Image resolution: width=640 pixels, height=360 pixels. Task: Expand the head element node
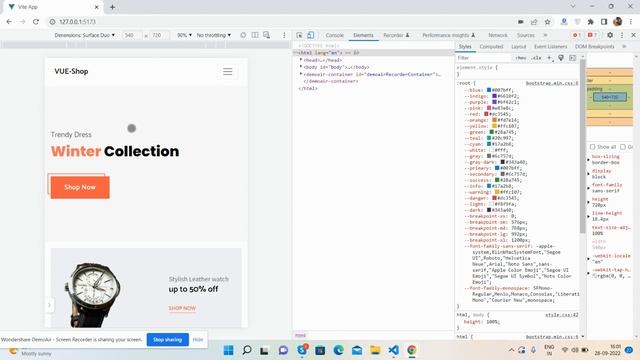point(301,60)
